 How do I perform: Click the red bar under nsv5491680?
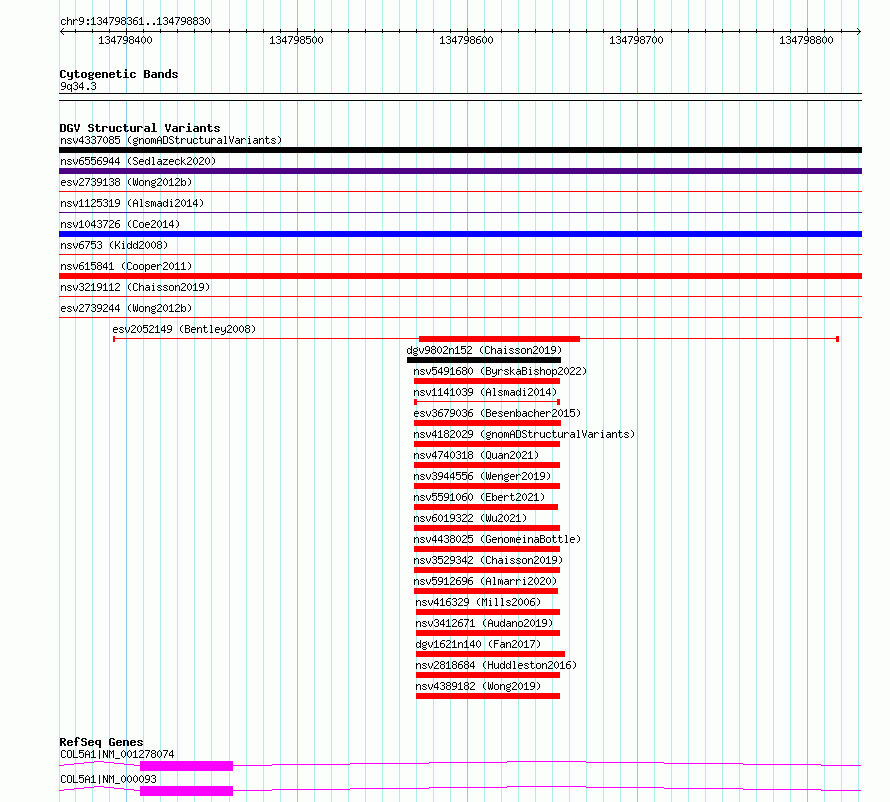[x=487, y=381]
